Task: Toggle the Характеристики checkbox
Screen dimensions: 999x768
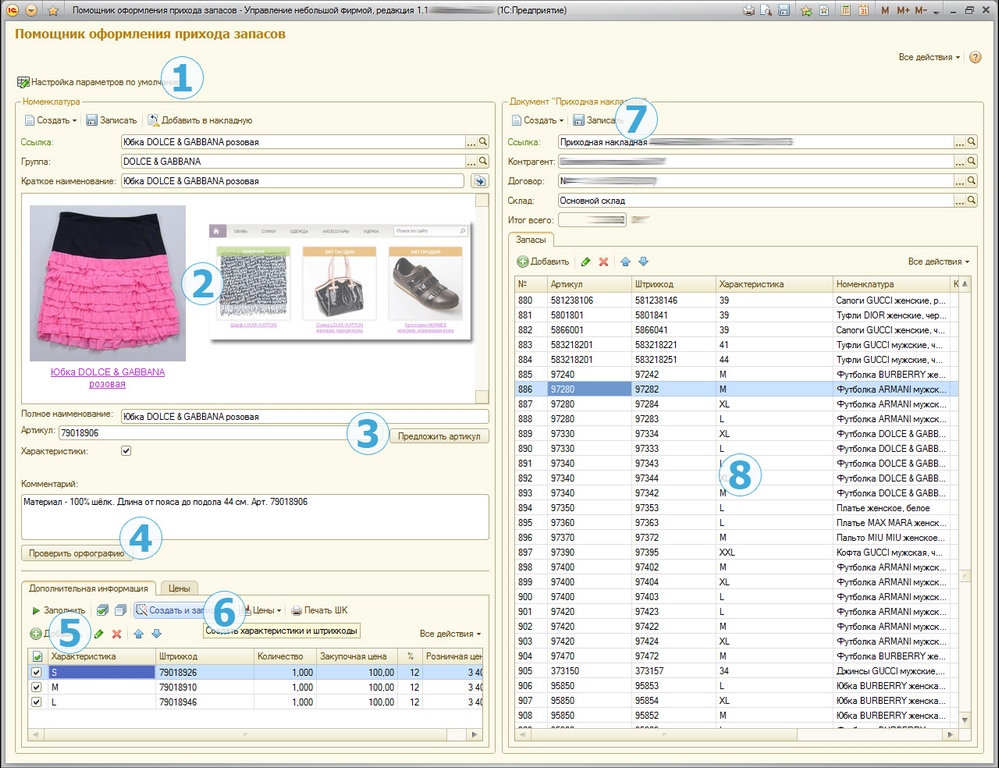Action: (x=126, y=451)
